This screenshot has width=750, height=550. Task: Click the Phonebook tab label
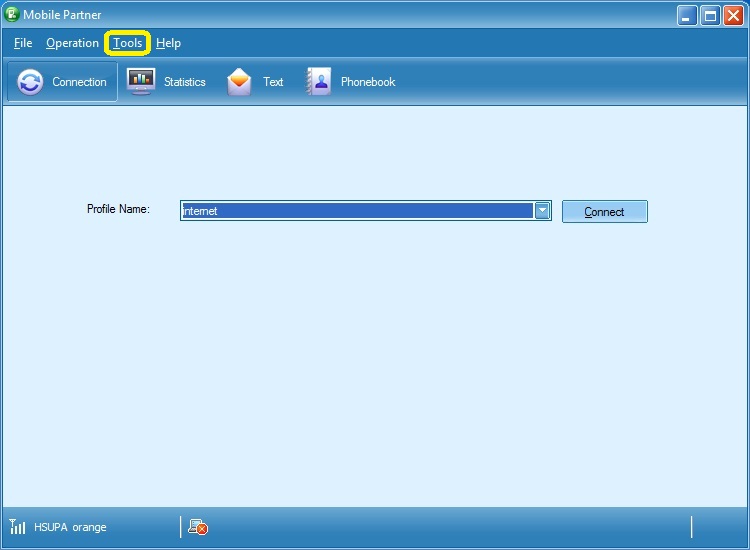click(368, 82)
